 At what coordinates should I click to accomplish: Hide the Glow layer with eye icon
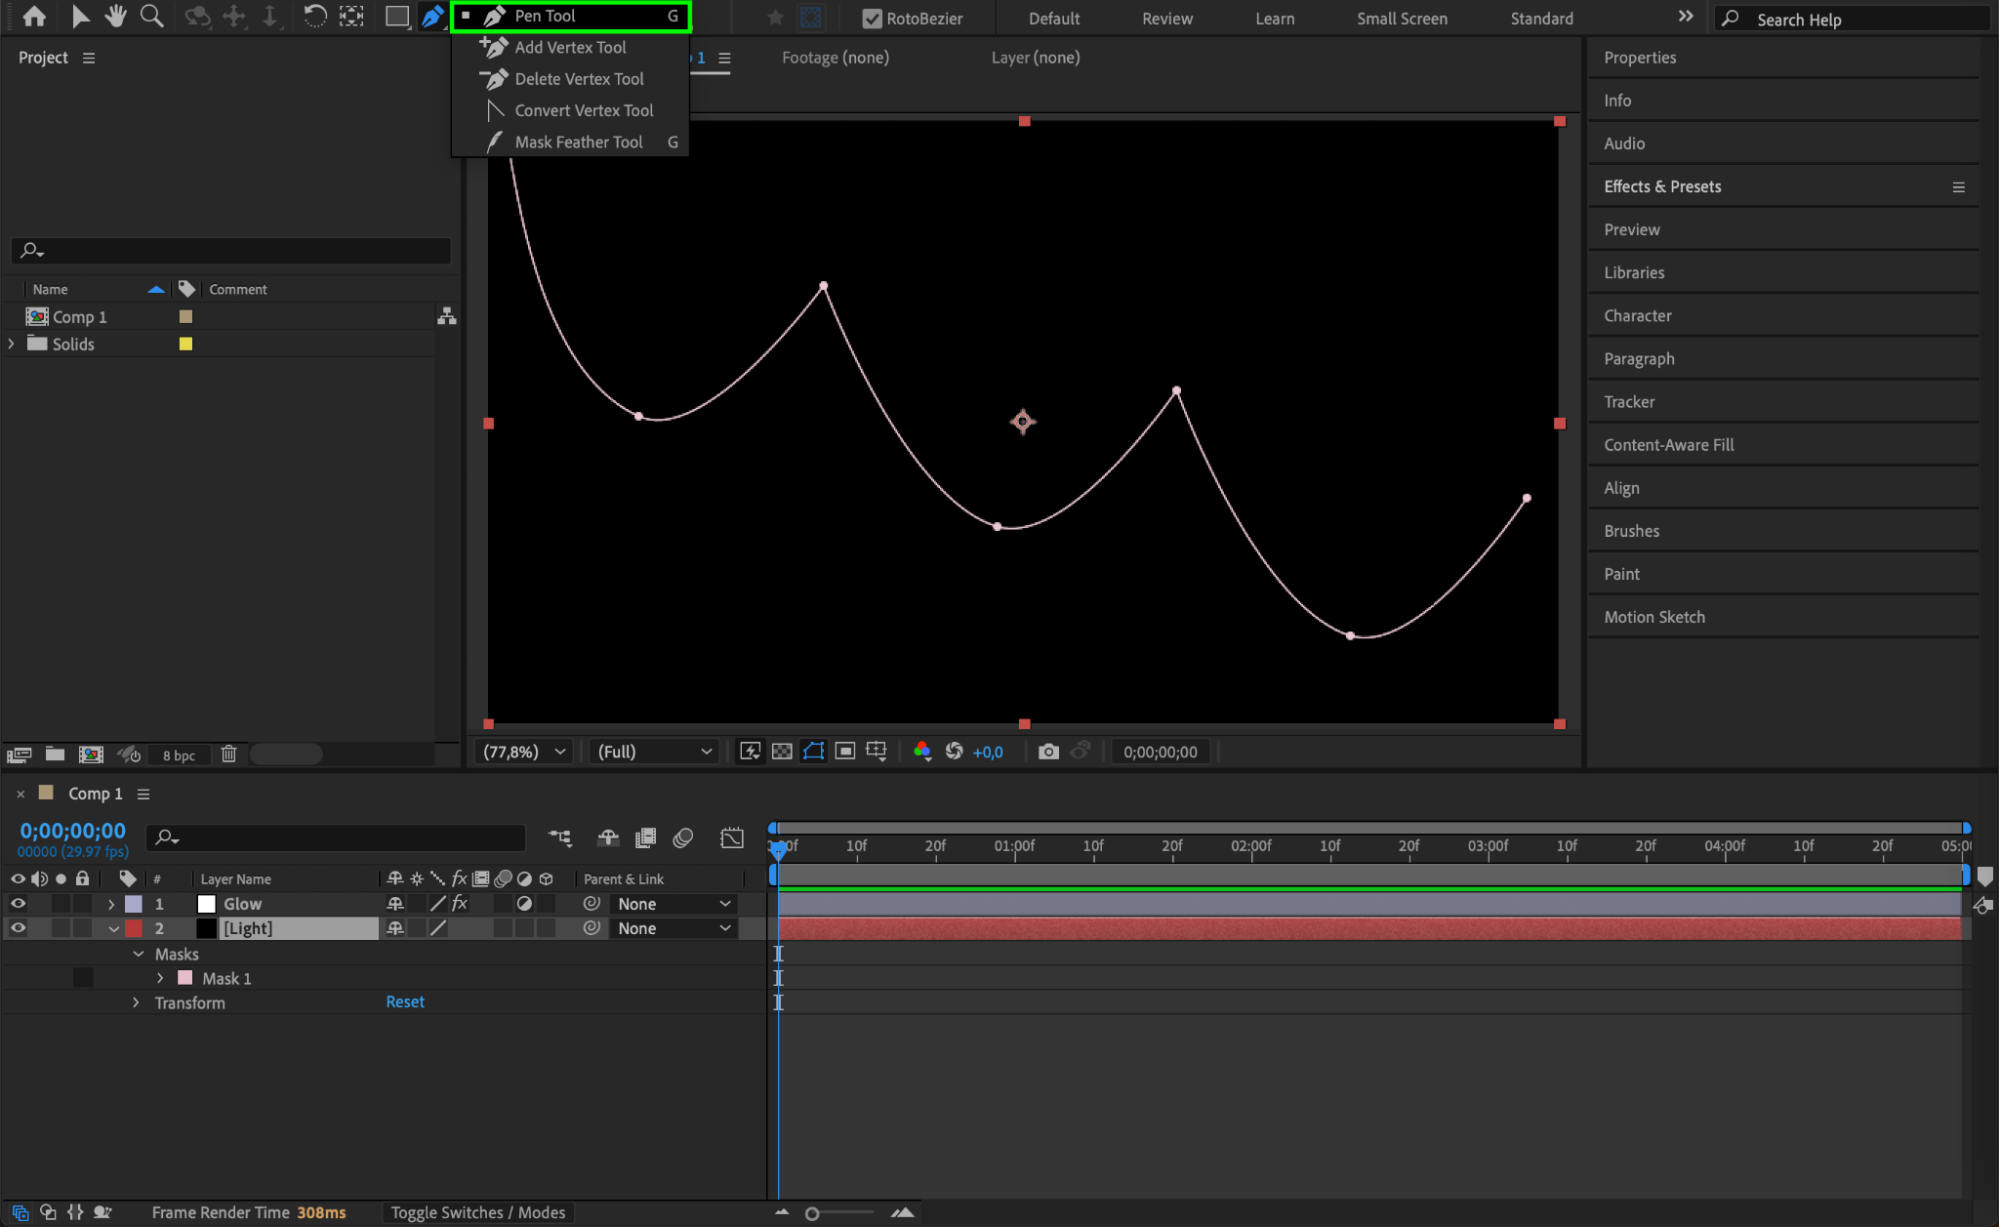(x=18, y=903)
